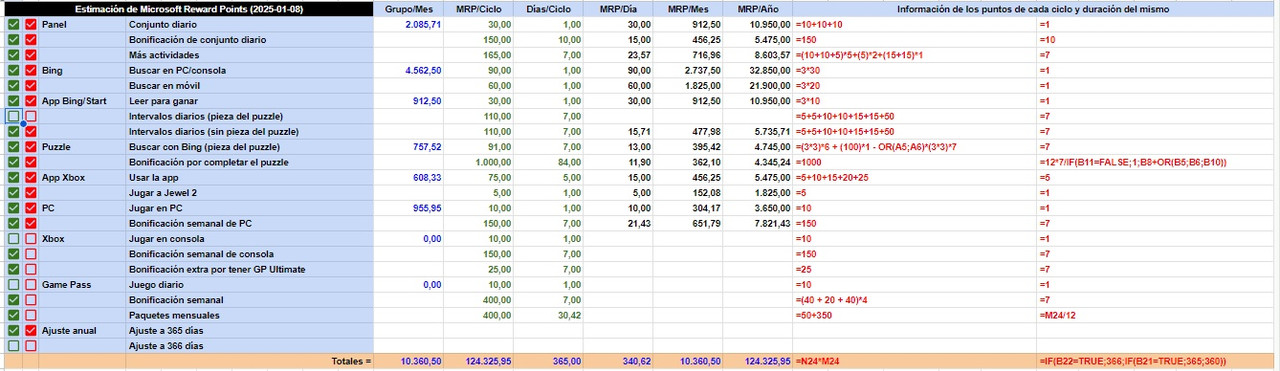Check green box for Juego diario row

pyautogui.click(x=13, y=285)
